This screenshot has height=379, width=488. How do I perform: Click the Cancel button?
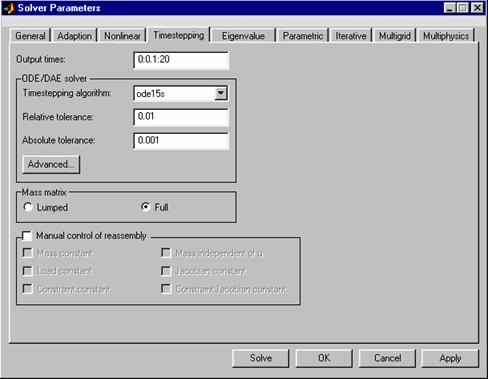tap(387, 358)
